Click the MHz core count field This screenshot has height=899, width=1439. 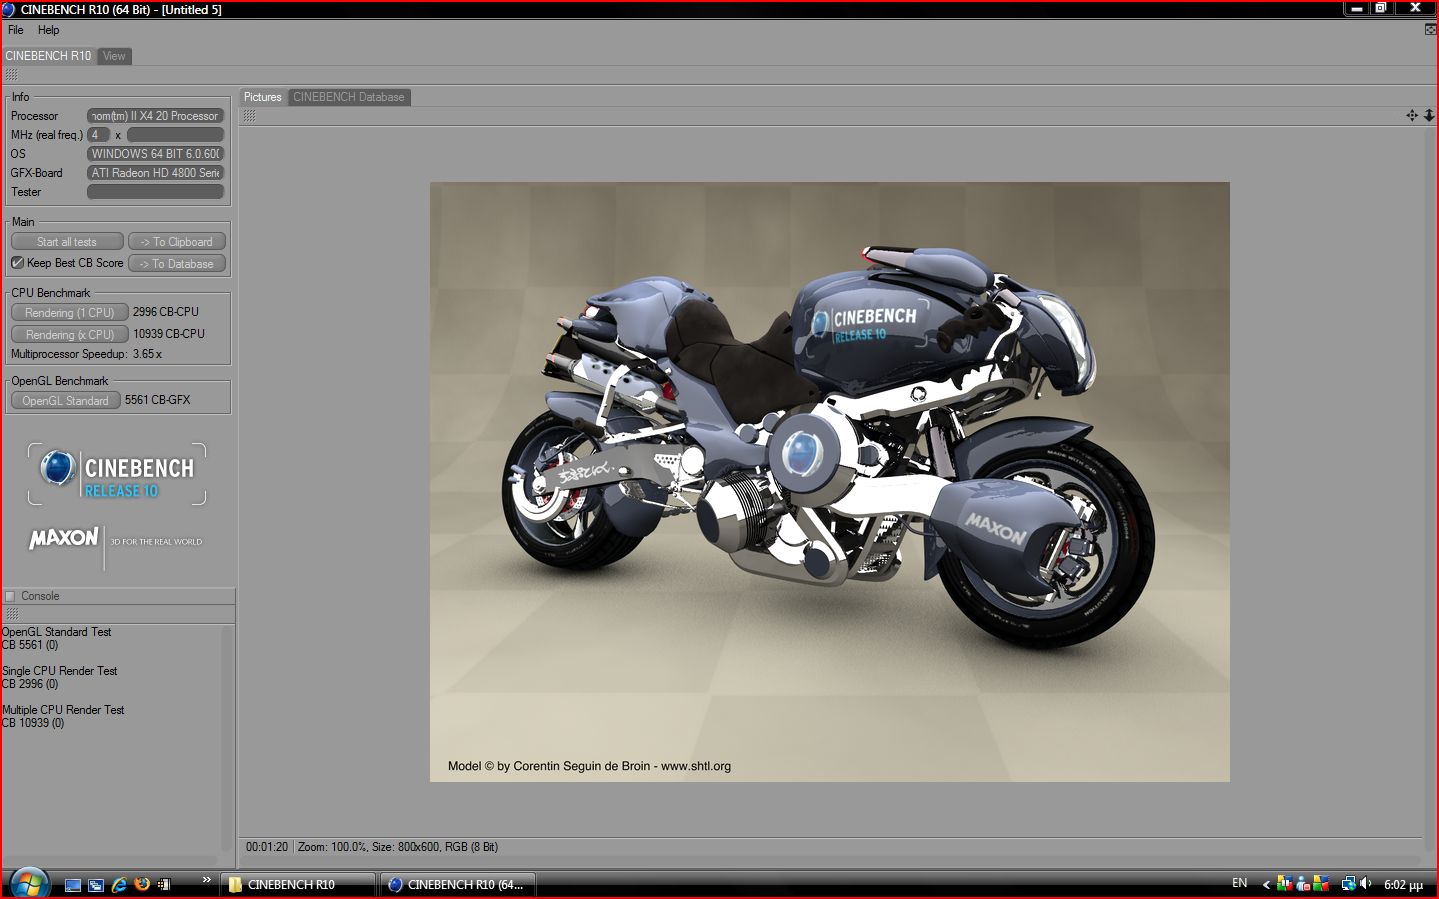pyautogui.click(x=98, y=135)
